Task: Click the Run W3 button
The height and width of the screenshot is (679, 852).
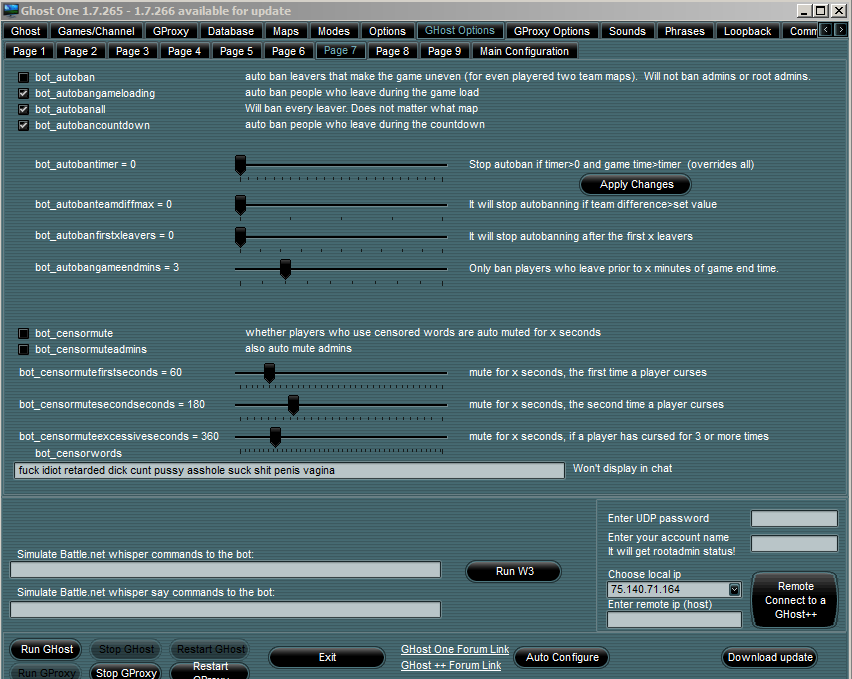Action: [x=514, y=571]
